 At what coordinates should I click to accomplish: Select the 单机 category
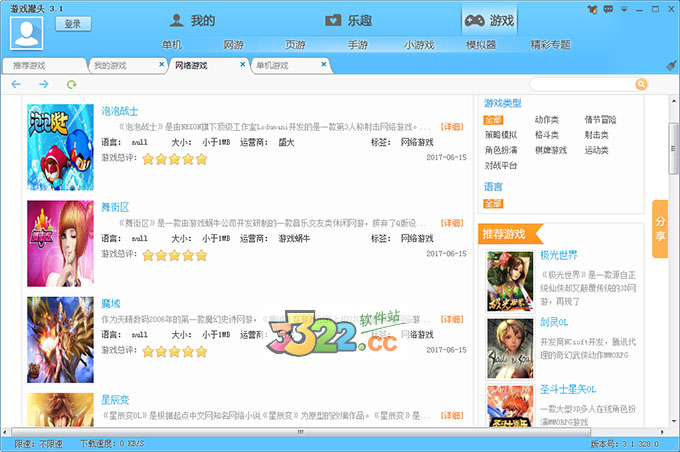[172, 45]
